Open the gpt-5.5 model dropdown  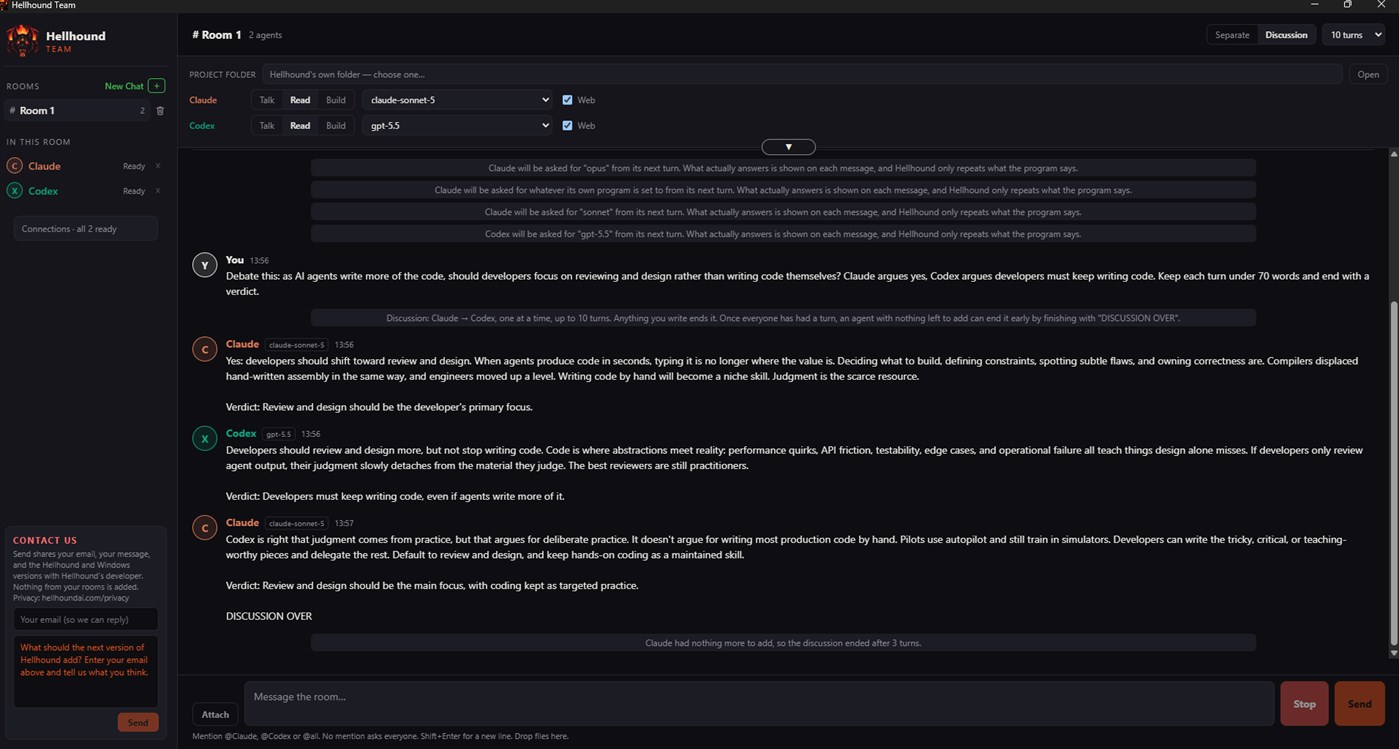[457, 126]
